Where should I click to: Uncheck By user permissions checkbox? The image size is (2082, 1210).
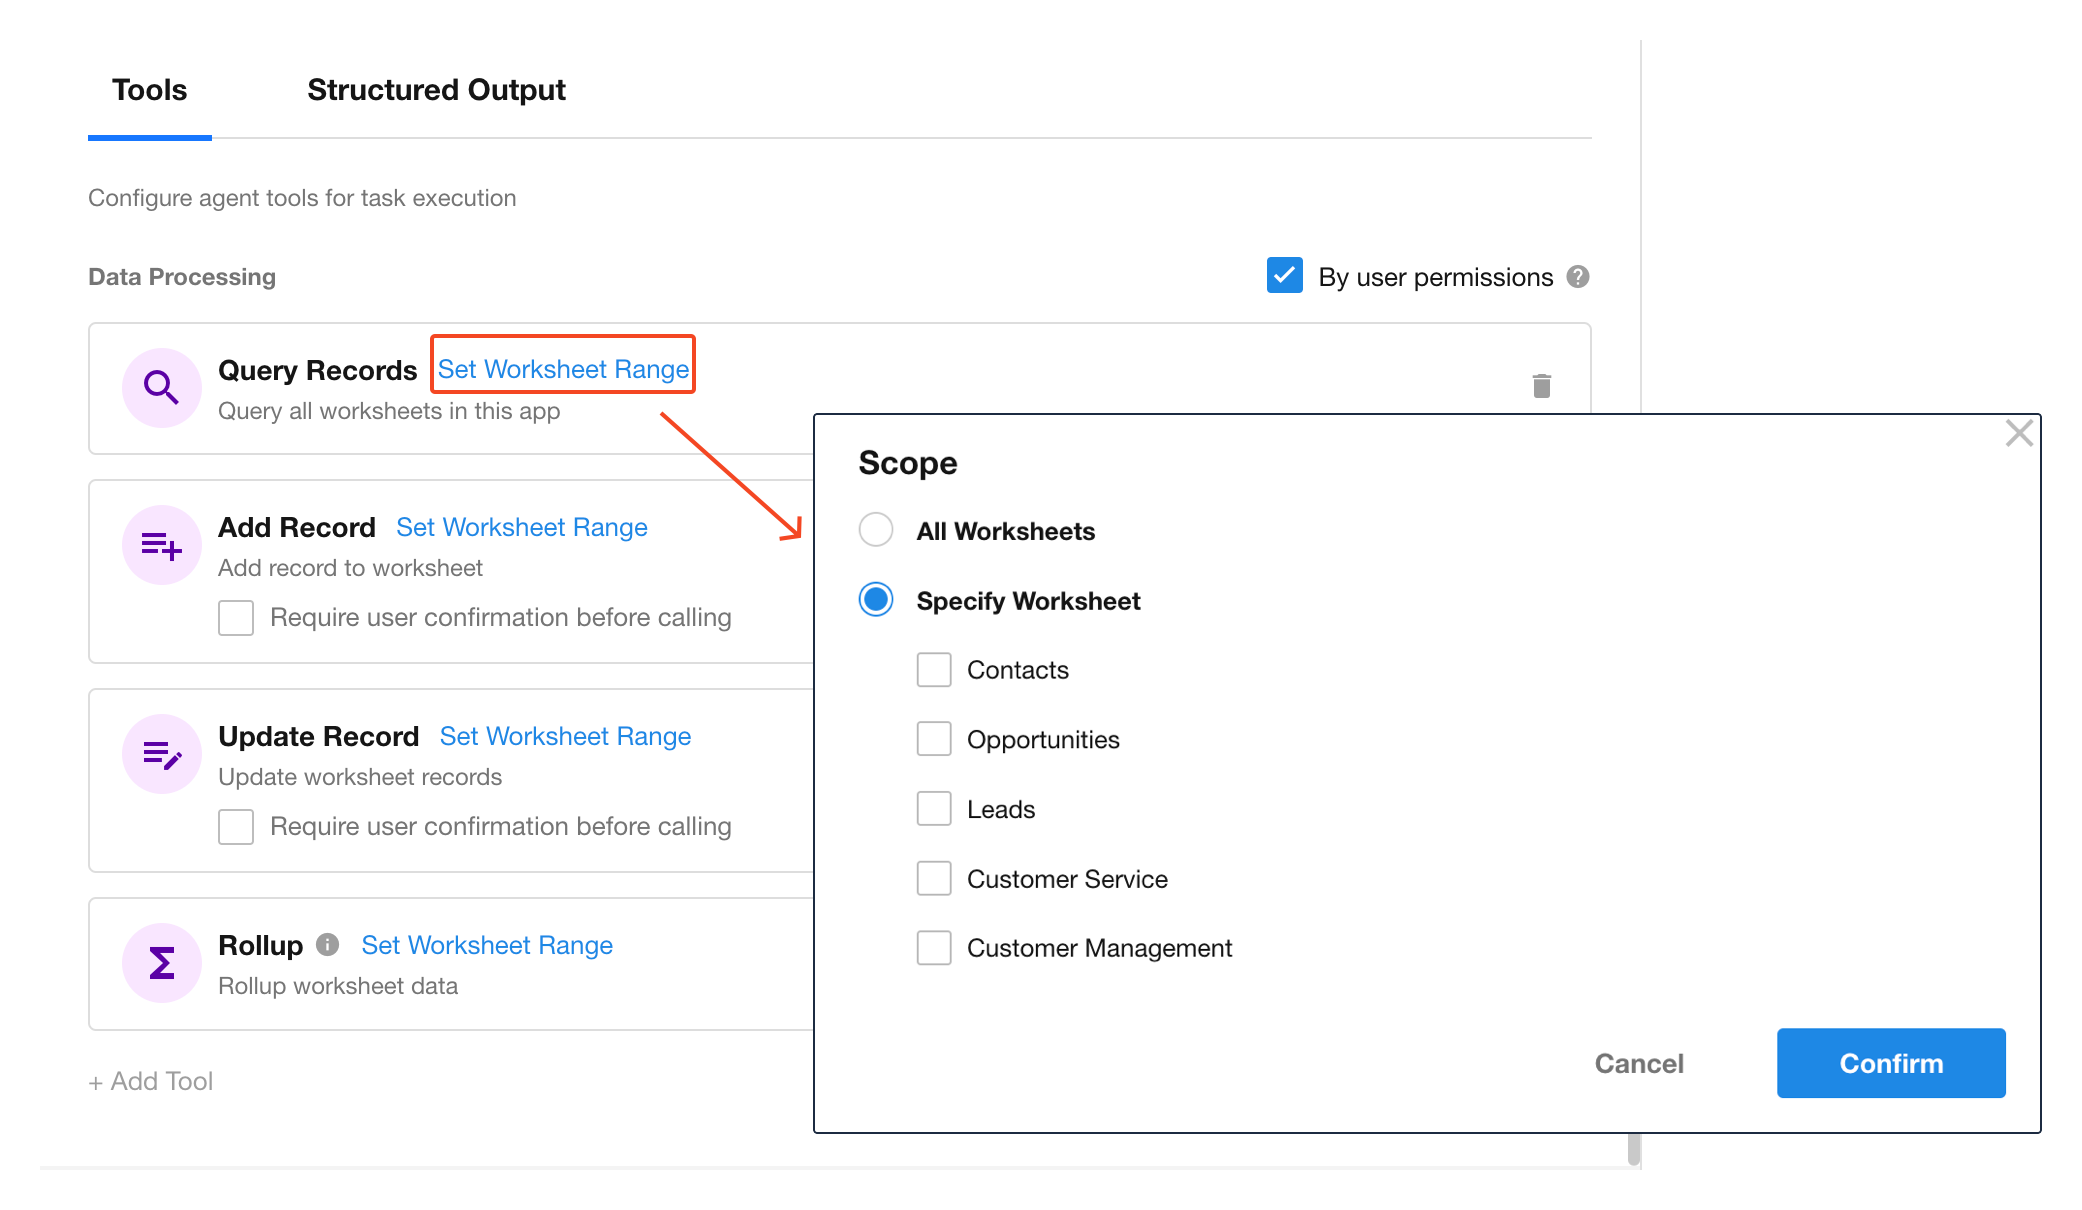(1284, 276)
